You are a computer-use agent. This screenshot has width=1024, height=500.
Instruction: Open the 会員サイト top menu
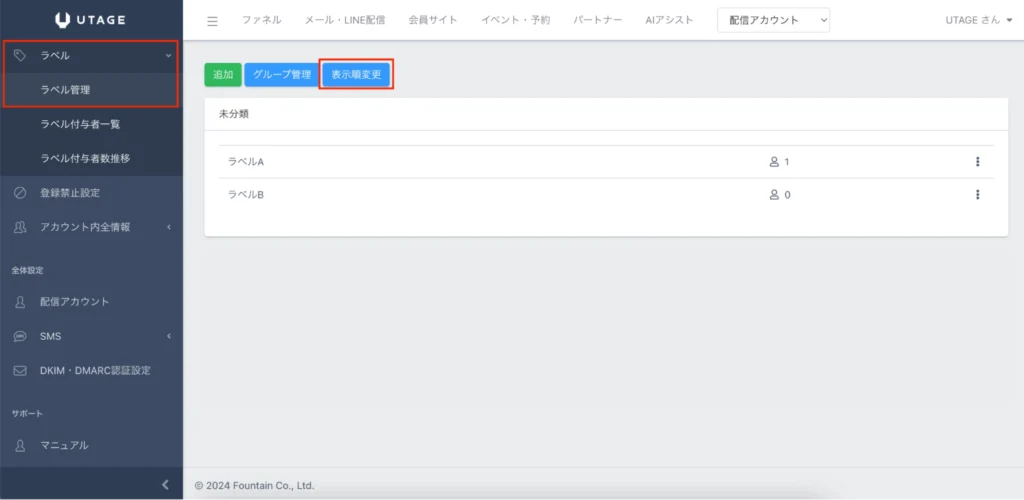point(433,20)
